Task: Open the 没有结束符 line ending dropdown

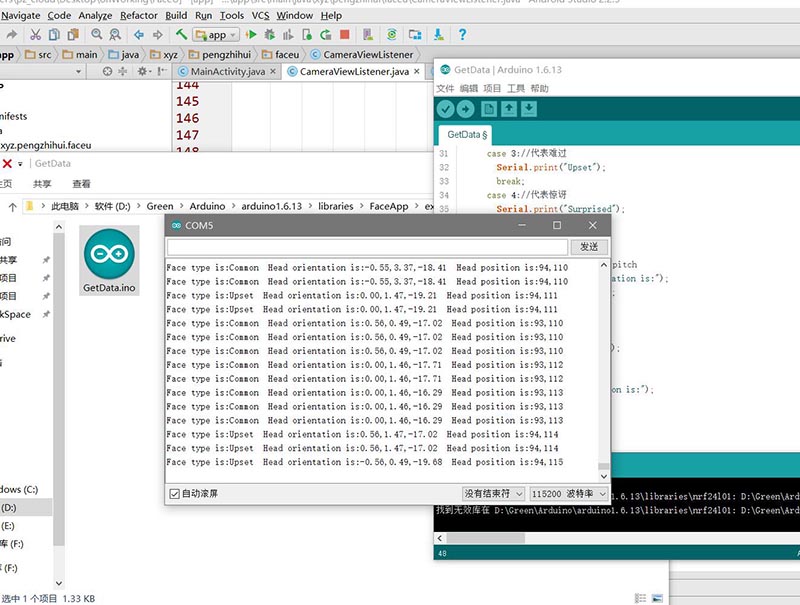Action: point(493,494)
